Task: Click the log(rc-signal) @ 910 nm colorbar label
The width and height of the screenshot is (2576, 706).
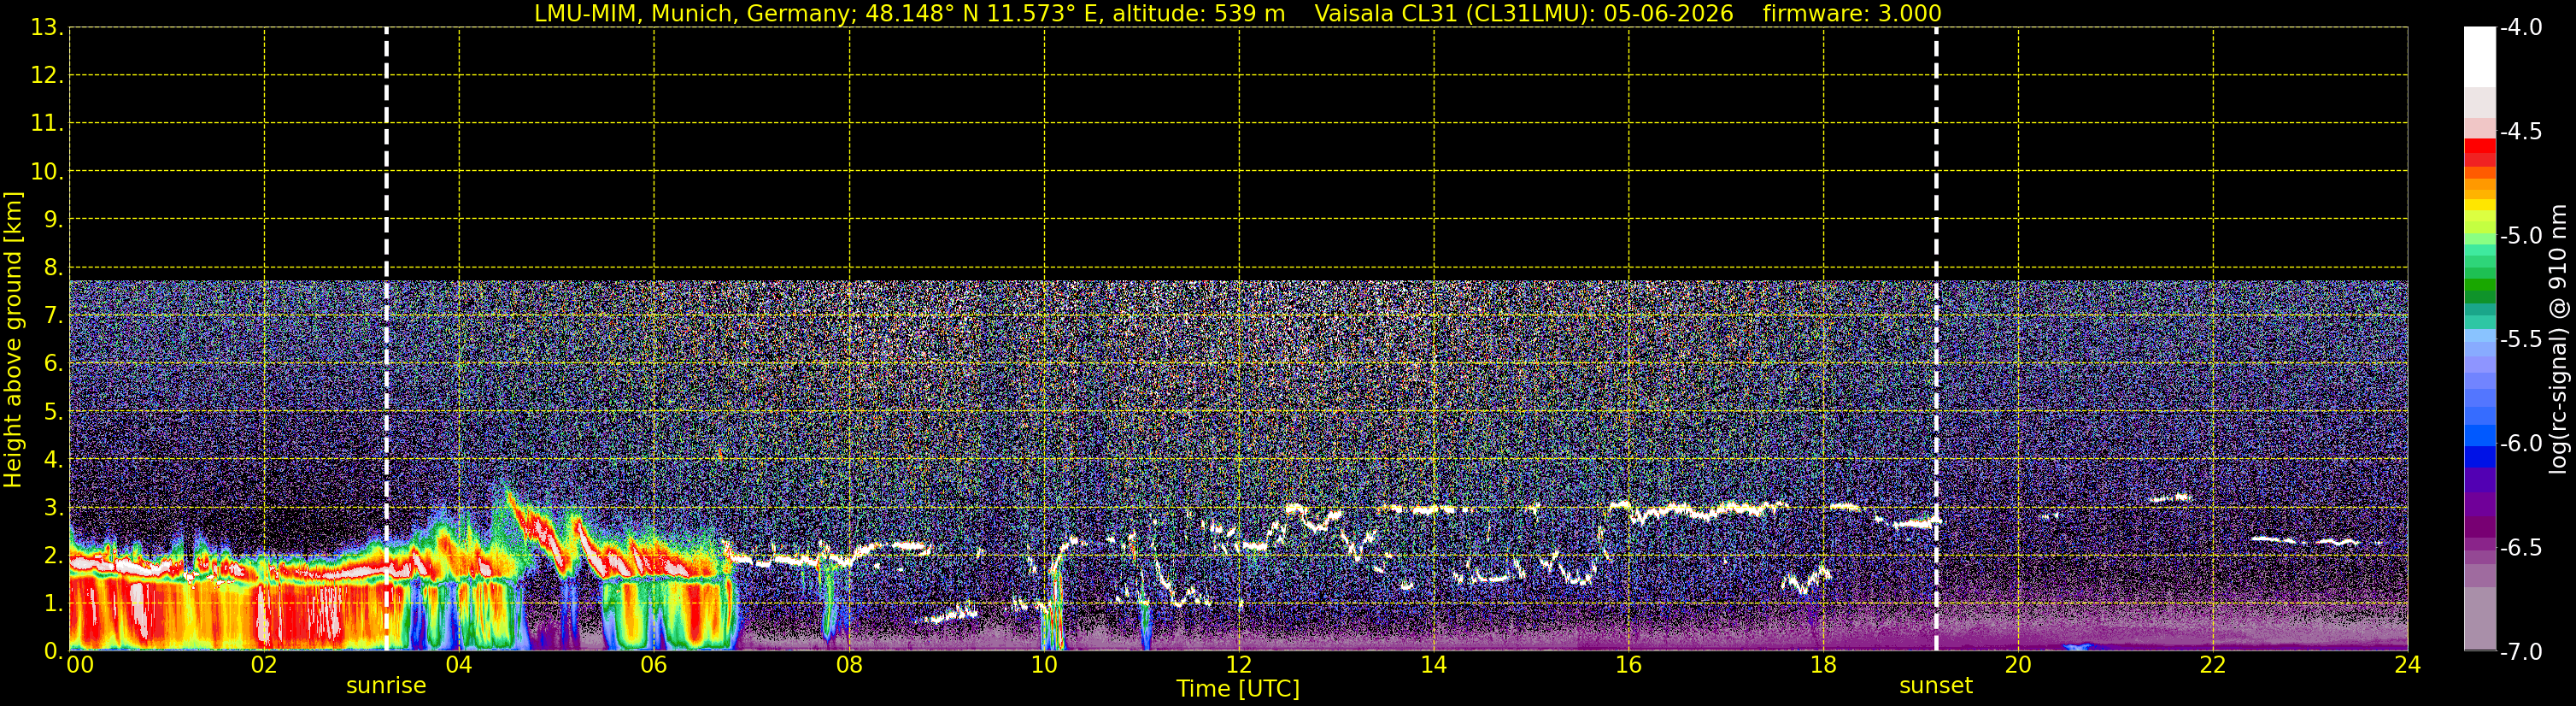Action: point(2559,340)
